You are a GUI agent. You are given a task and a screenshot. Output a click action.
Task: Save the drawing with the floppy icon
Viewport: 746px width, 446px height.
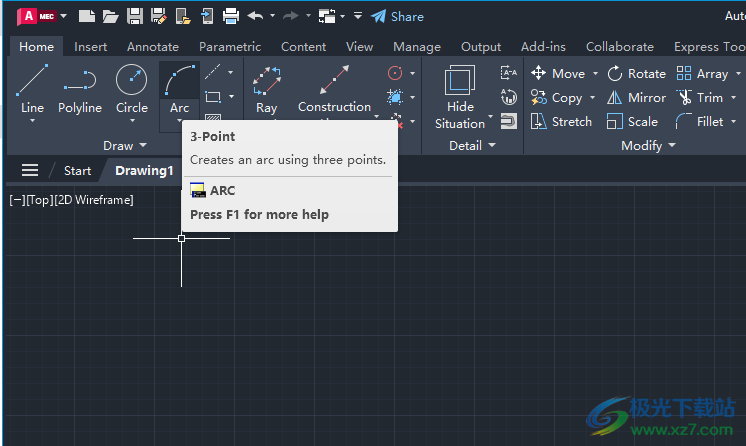click(x=135, y=17)
